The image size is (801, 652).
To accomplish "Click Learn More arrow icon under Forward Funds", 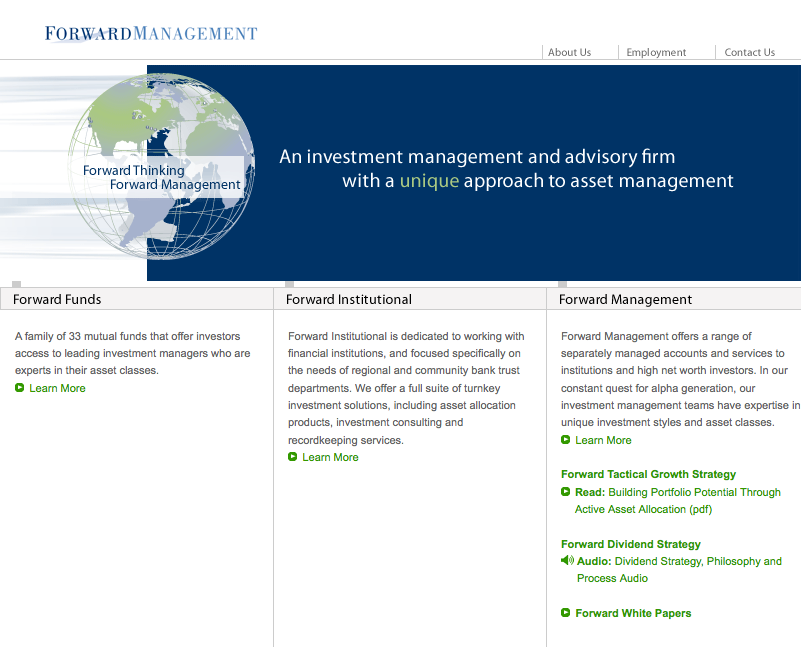I will click(19, 388).
